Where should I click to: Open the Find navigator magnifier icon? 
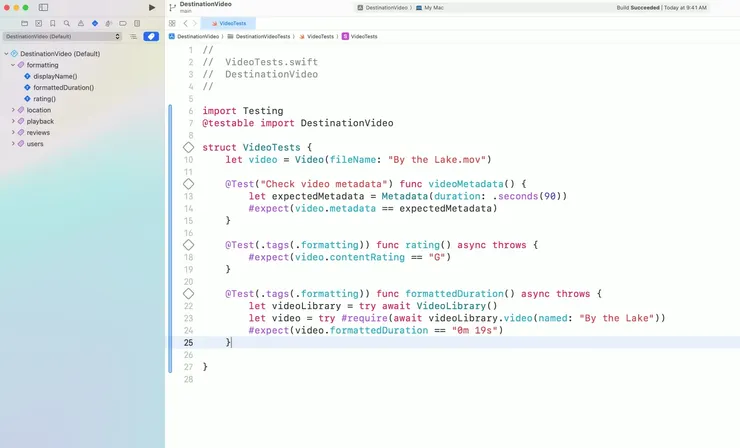pyautogui.click(x=67, y=23)
